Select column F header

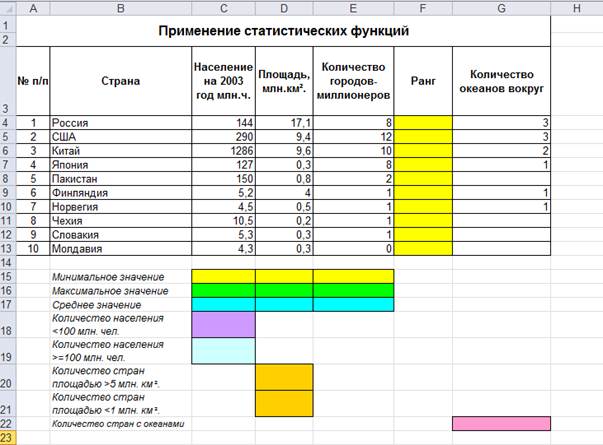(423, 8)
